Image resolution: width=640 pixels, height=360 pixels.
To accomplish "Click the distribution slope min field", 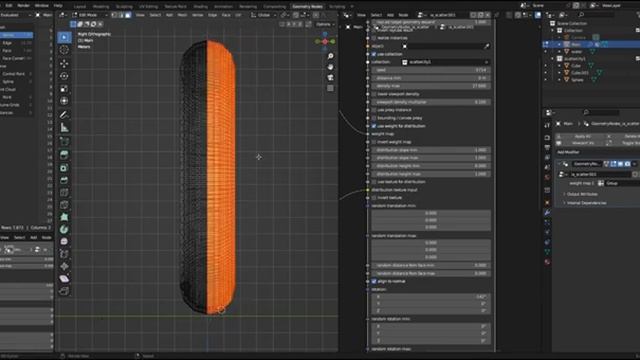I will click(x=431, y=150).
